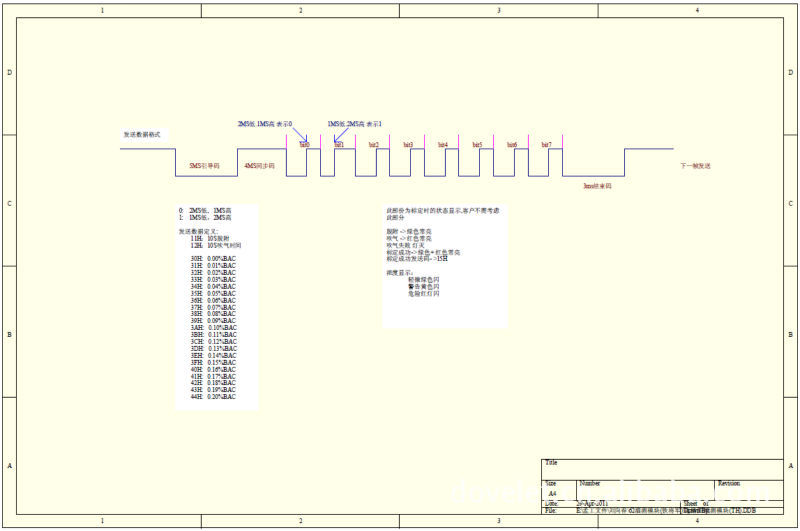Click the 3AH: 0.10%BAC entry
Viewport: 800px width, 531px height.
(213, 328)
